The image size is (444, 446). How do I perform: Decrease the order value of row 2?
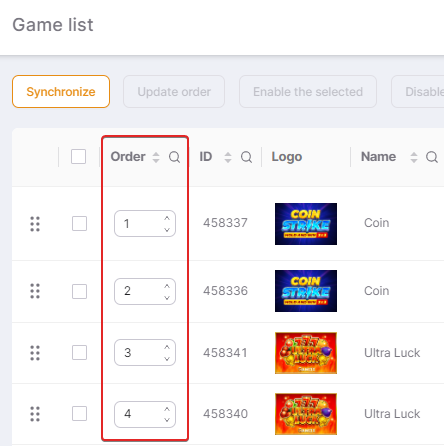[167, 297]
